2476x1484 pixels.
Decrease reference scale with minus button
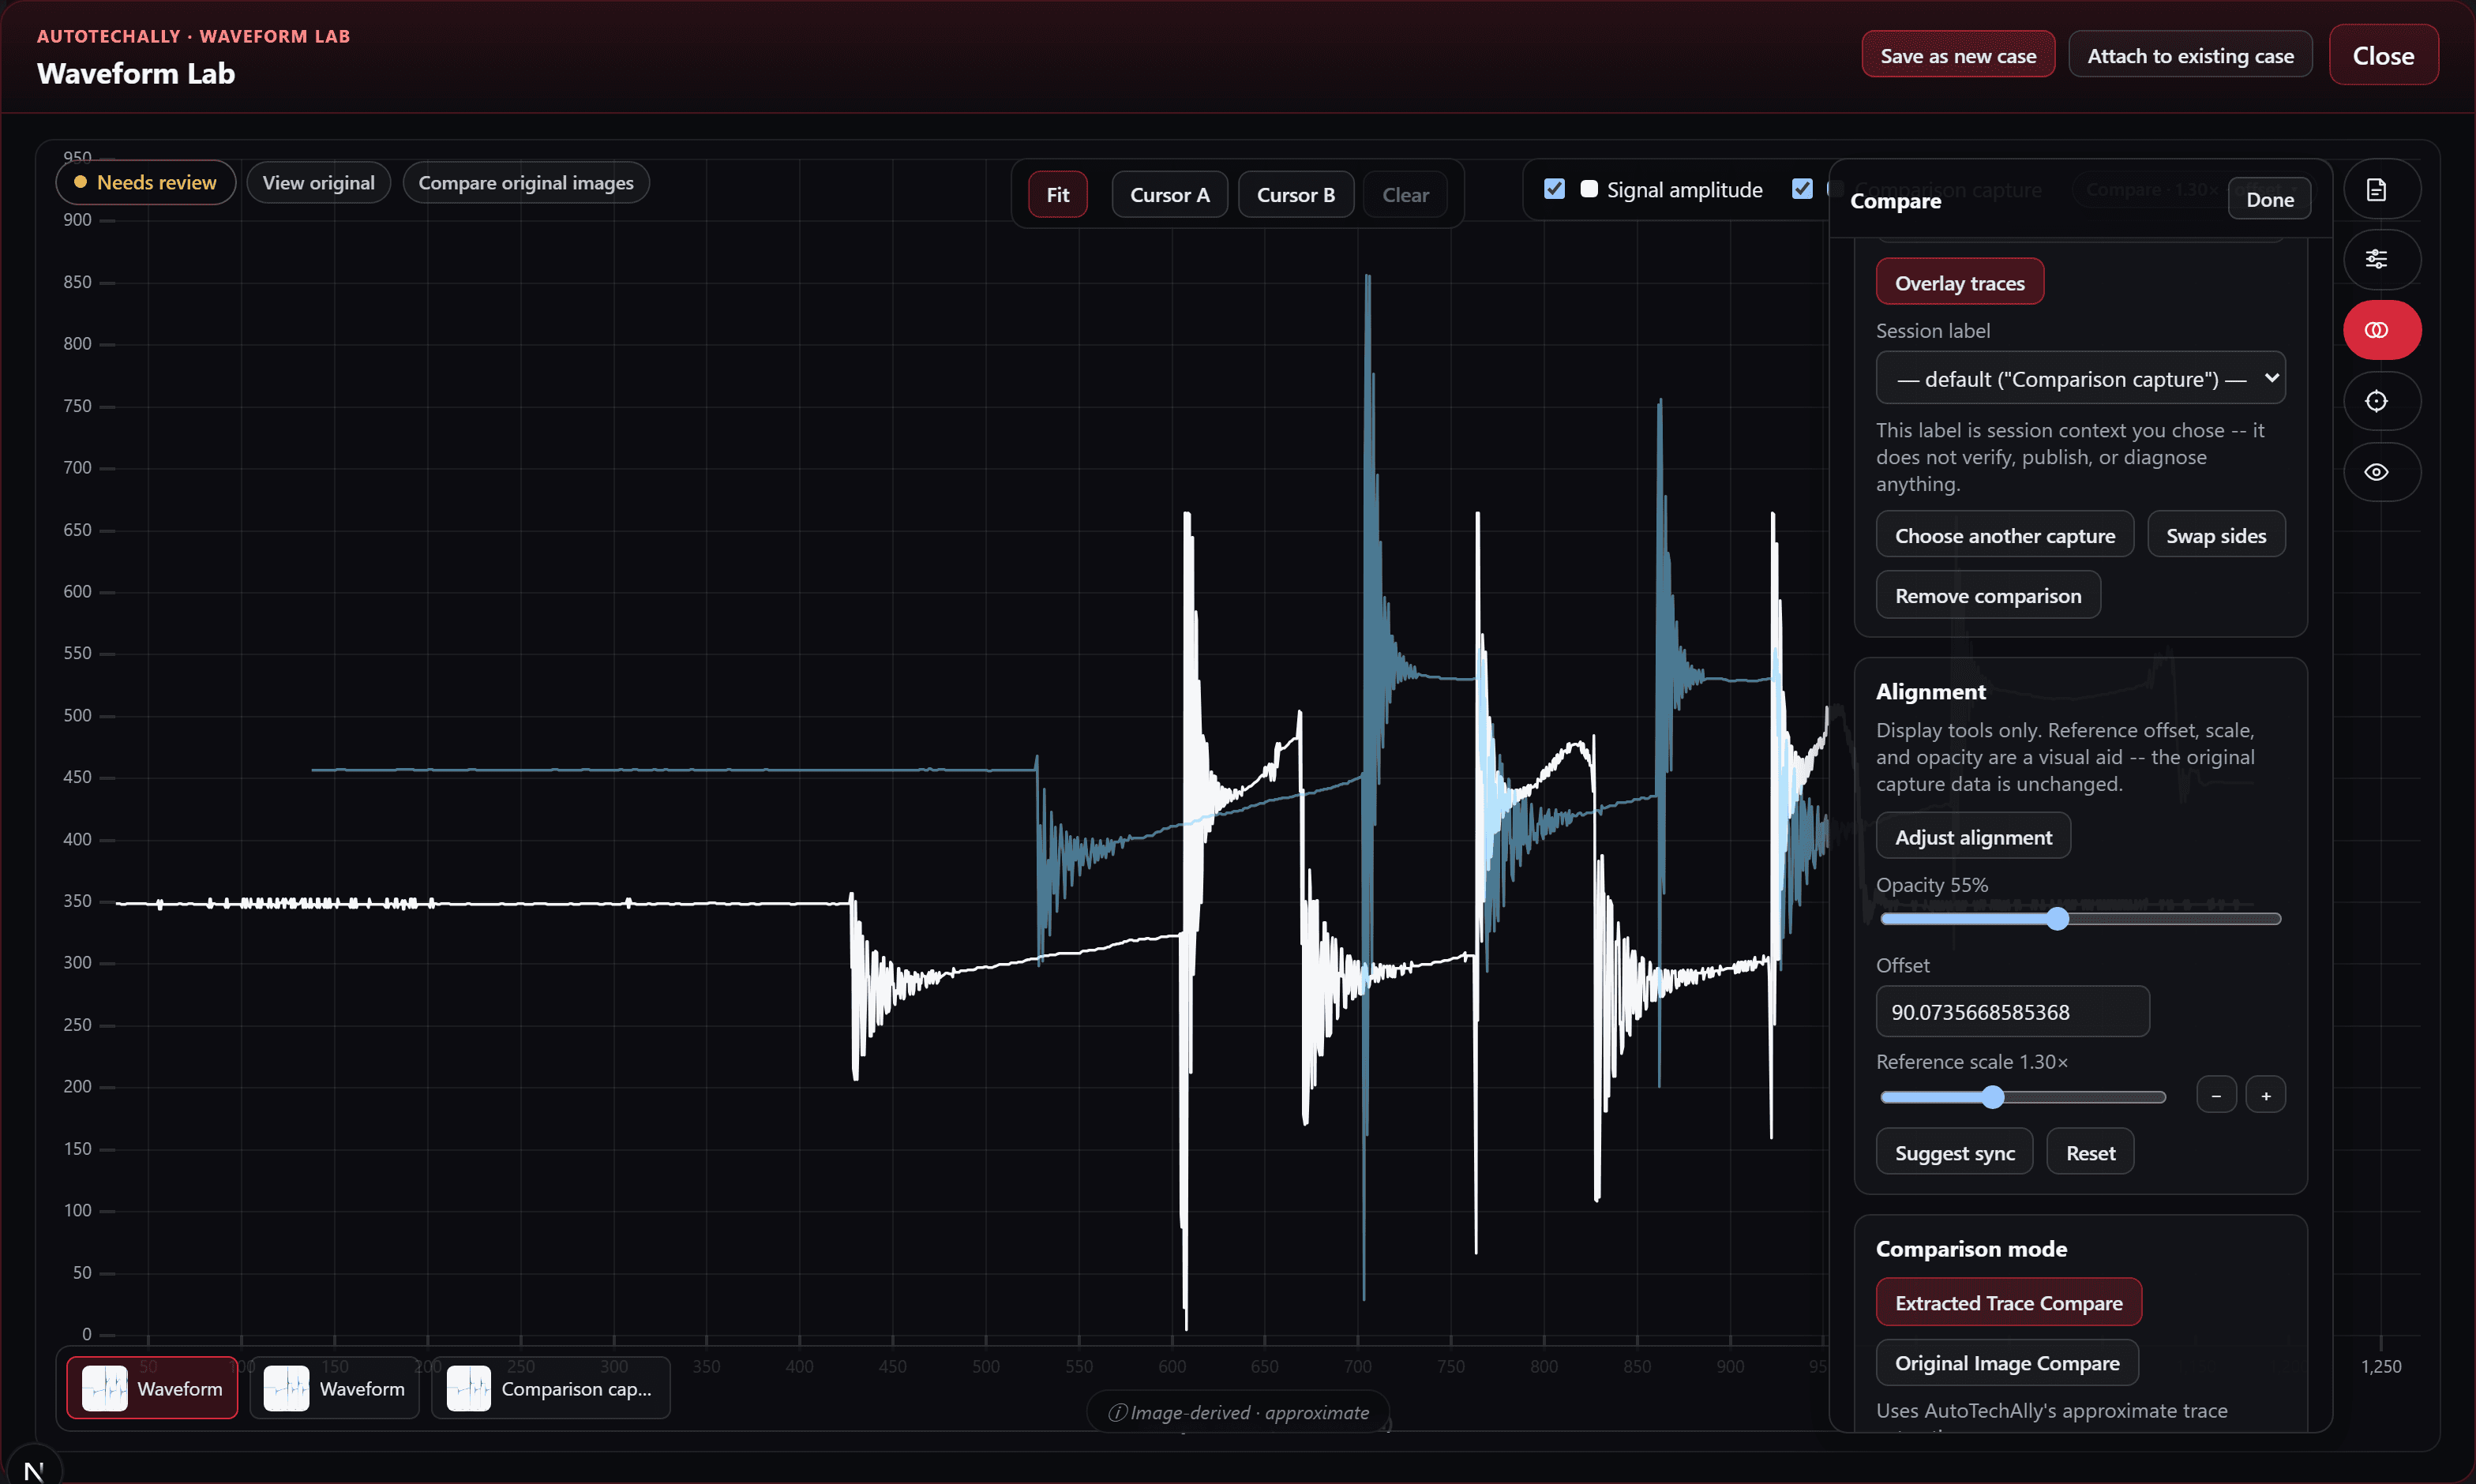pos(2216,1095)
